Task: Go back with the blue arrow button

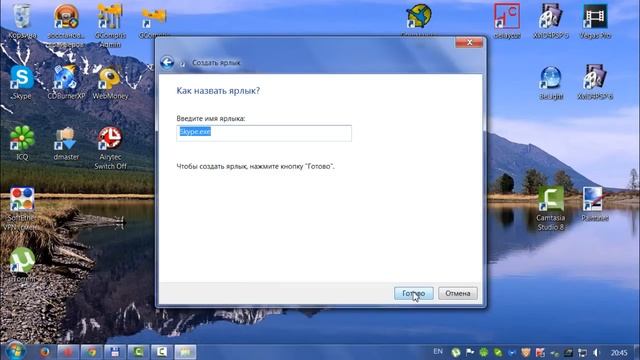Action: (167, 62)
